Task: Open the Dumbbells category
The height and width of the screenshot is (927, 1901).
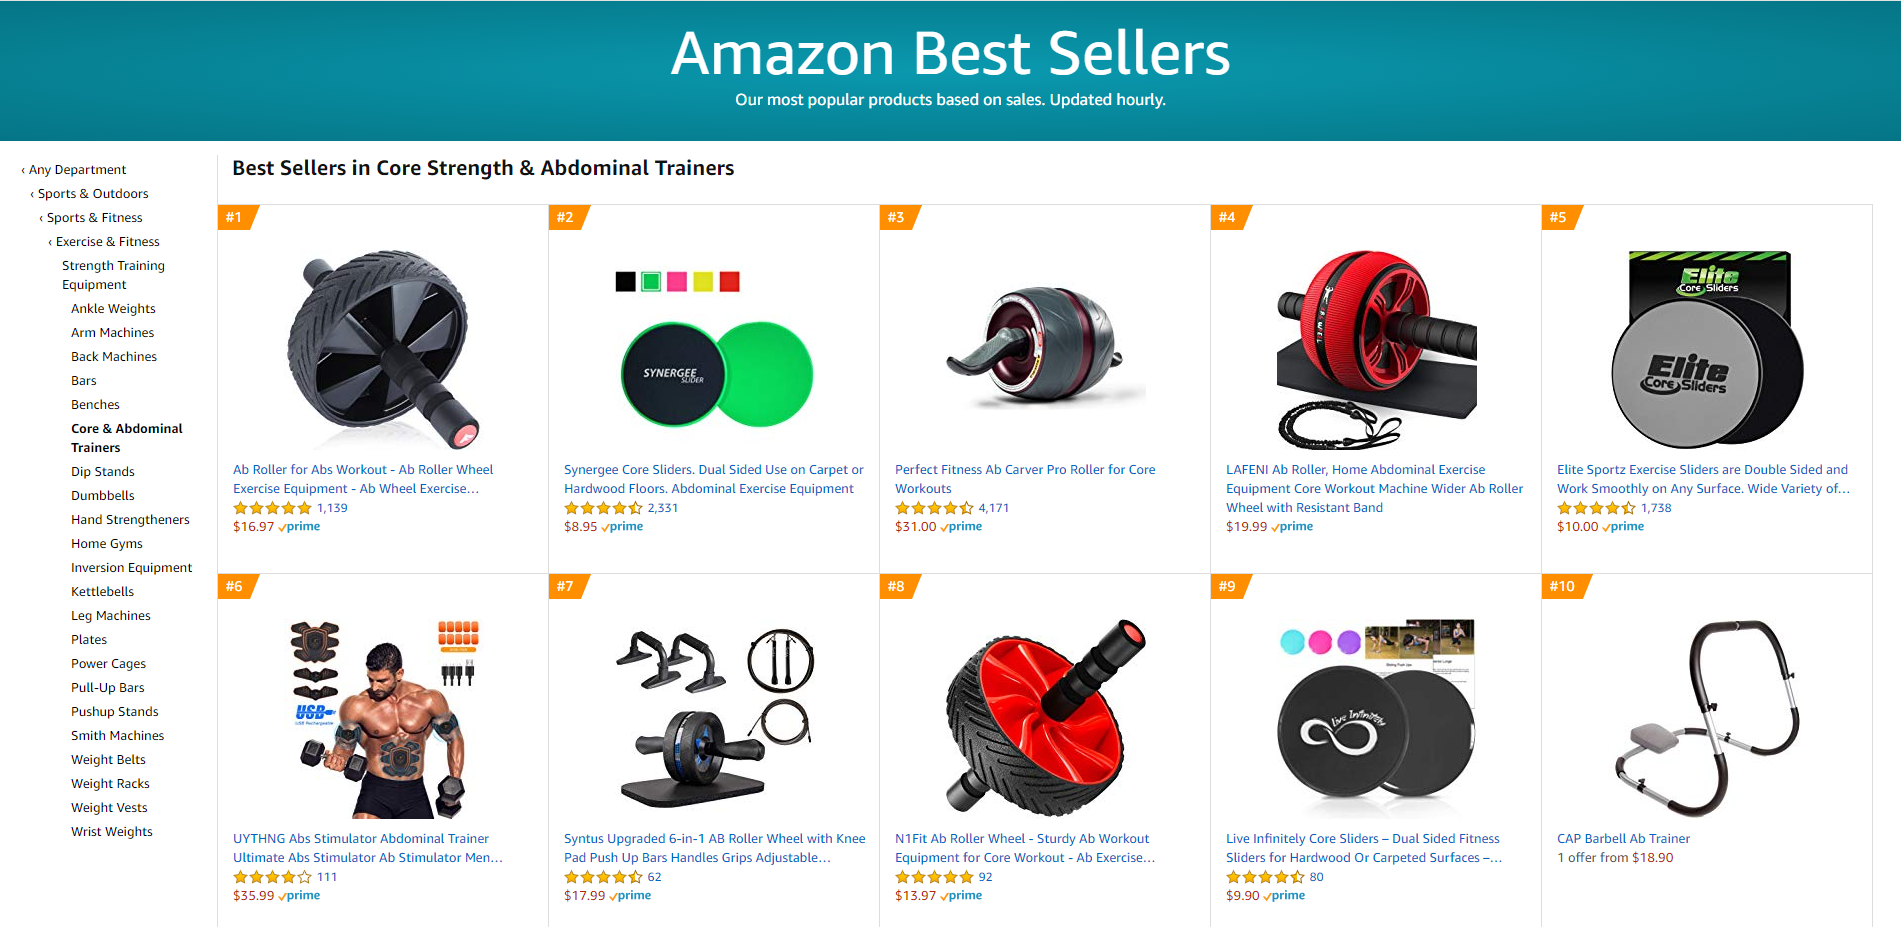Action: tap(102, 496)
